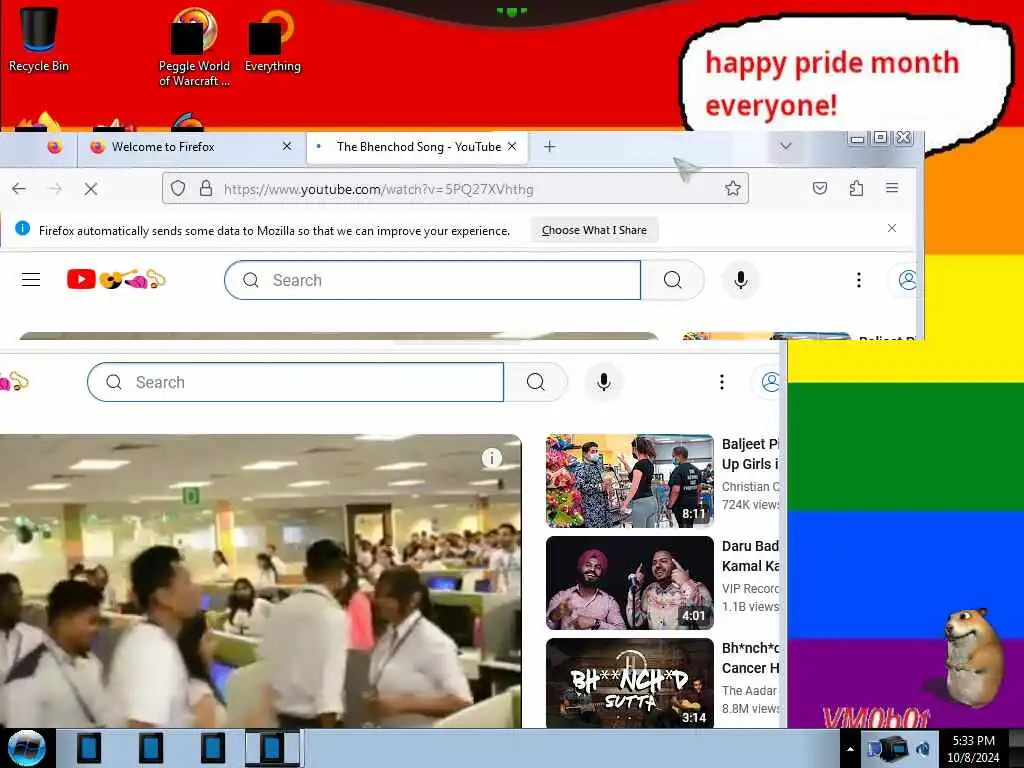Viewport: 1024px width, 768px height.
Task: Open the Baljeet video thumbnail 8:11
Action: (630, 481)
